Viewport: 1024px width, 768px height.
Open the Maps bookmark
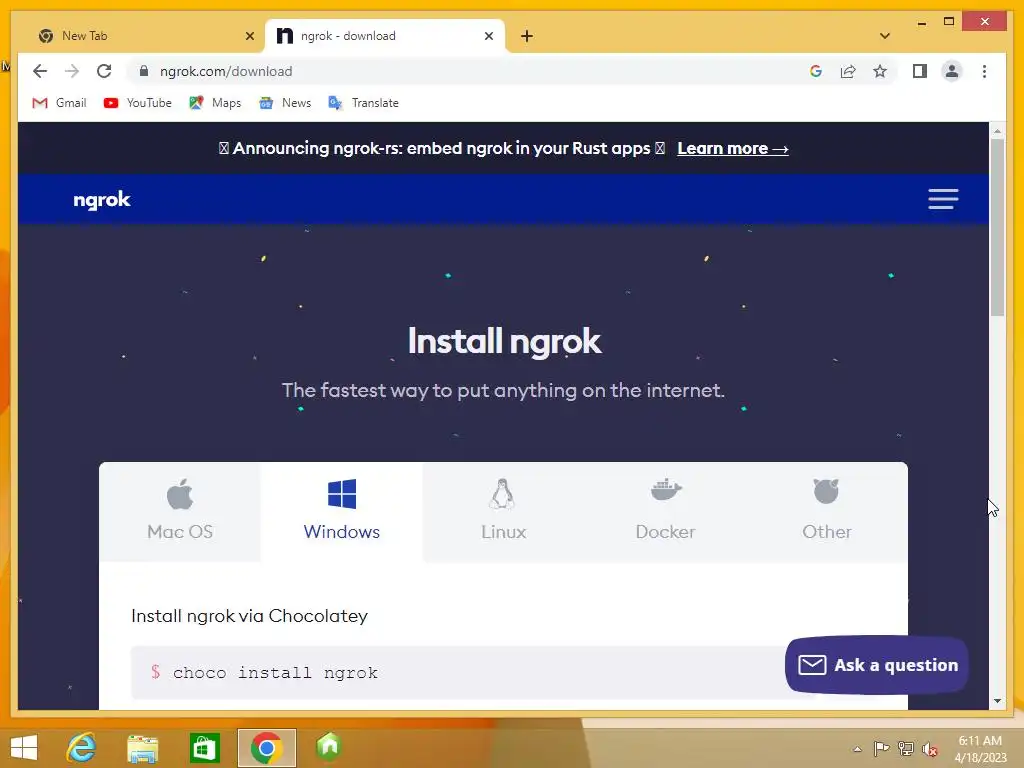coord(215,103)
